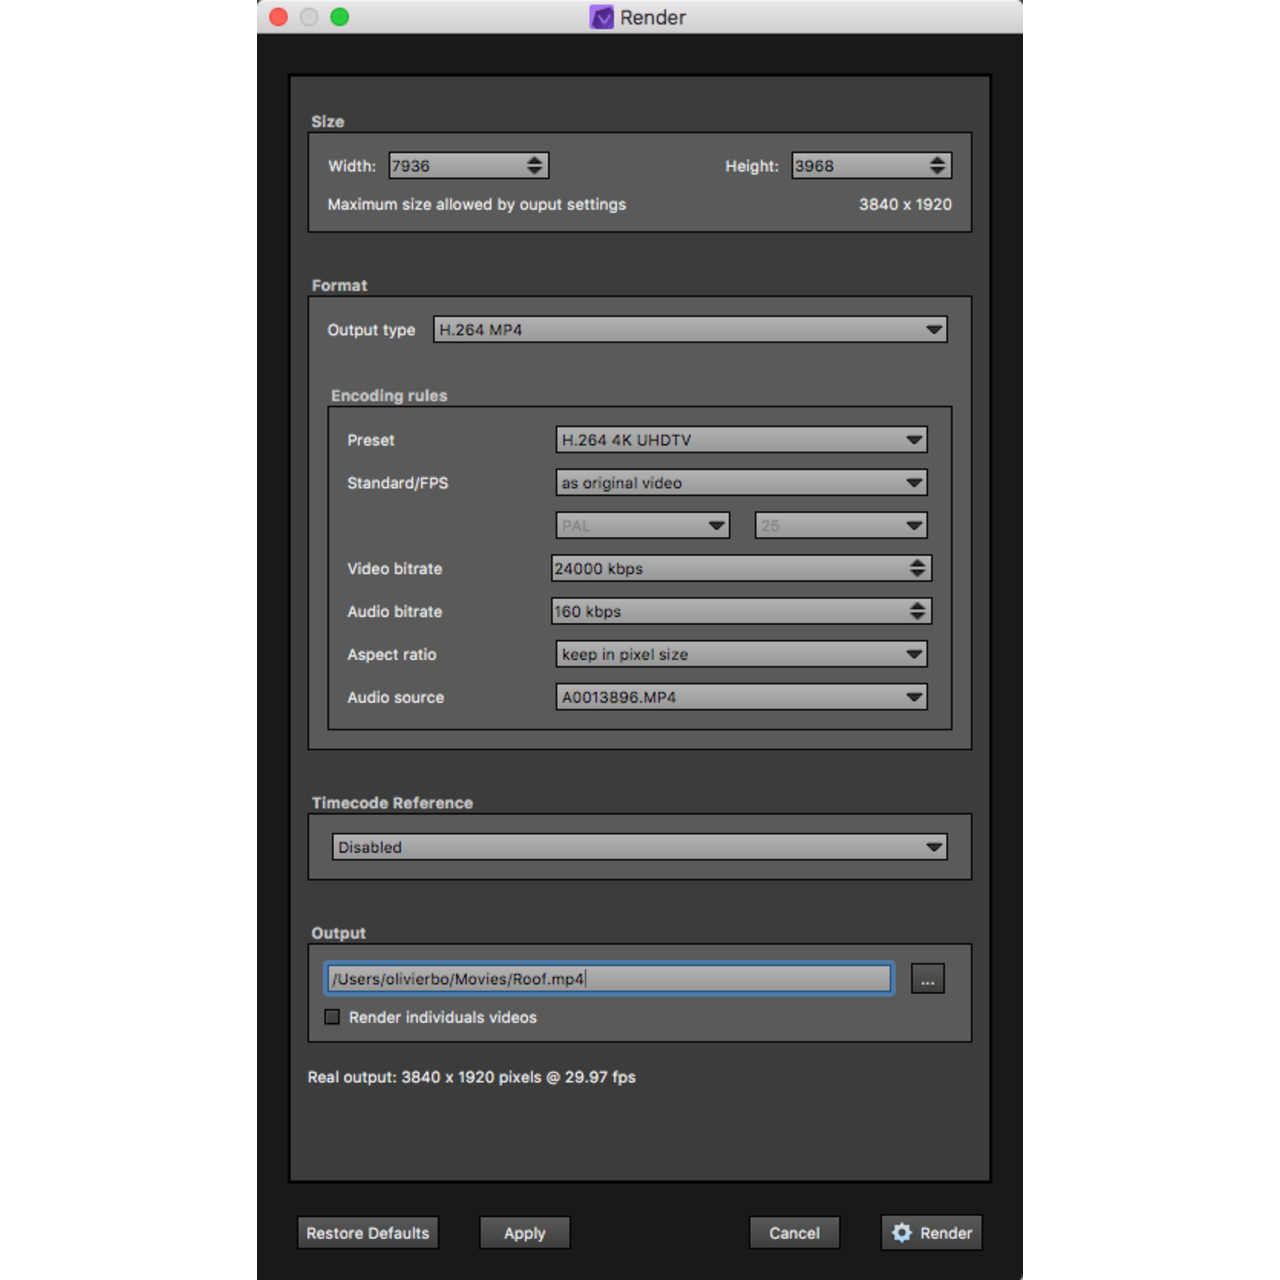Viewport: 1280px width, 1280px height.
Task: Adjust the Video bitrate stepper
Action: [x=917, y=569]
